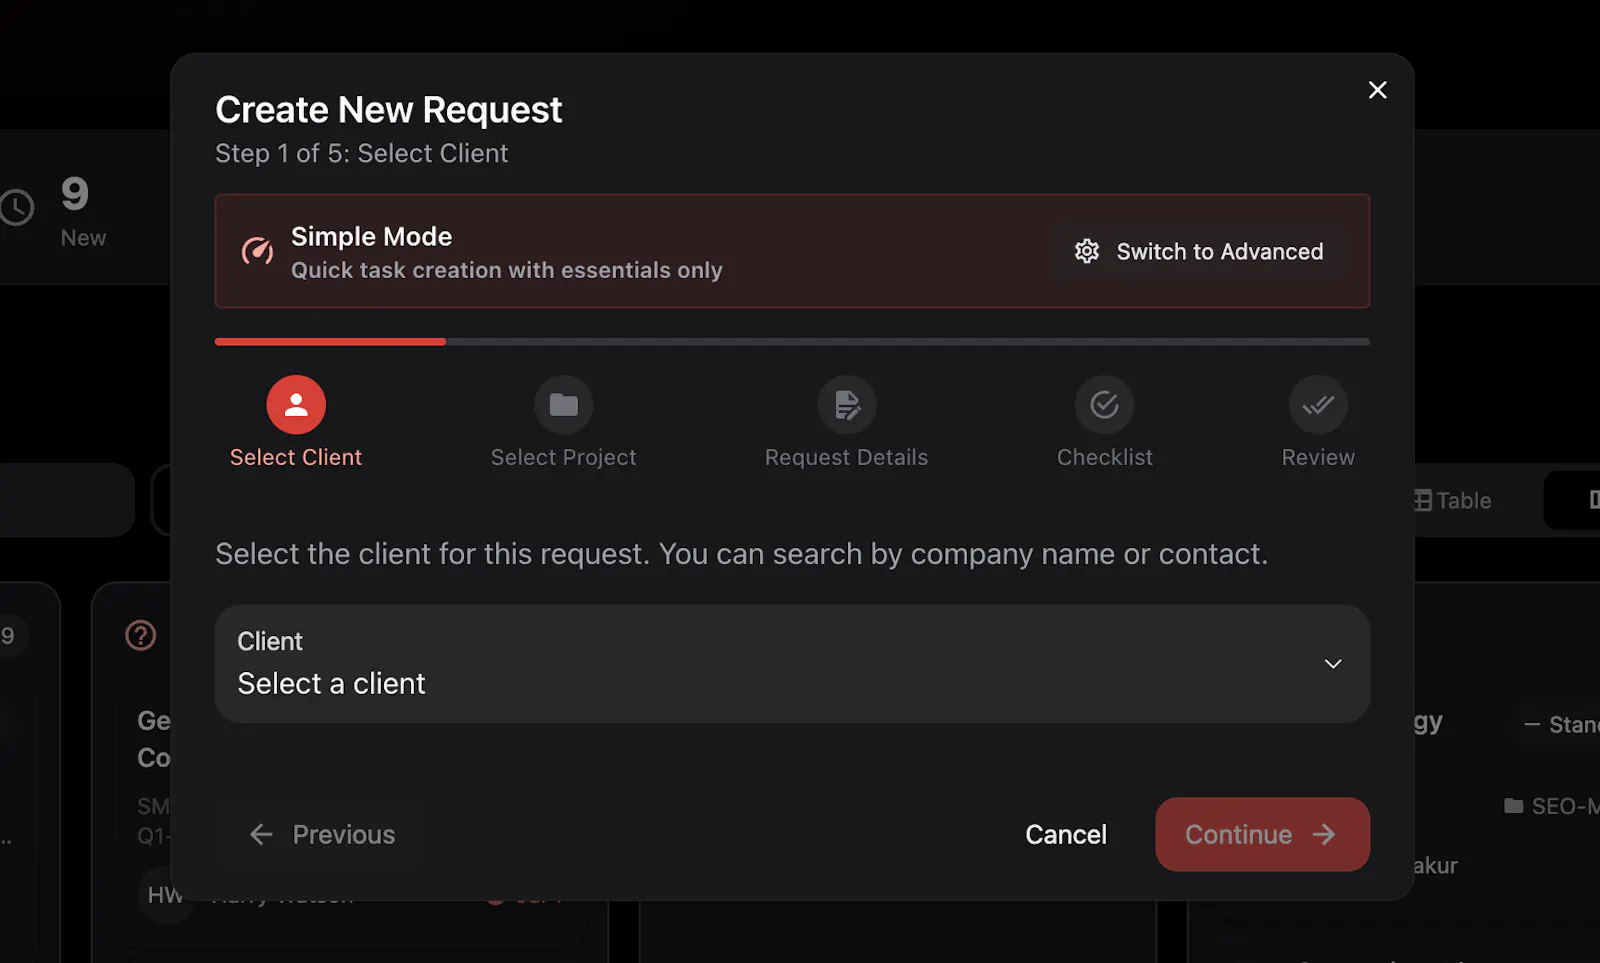Screen dimensions: 1600x963
Task: Go to Review step label
Action: (1318, 457)
